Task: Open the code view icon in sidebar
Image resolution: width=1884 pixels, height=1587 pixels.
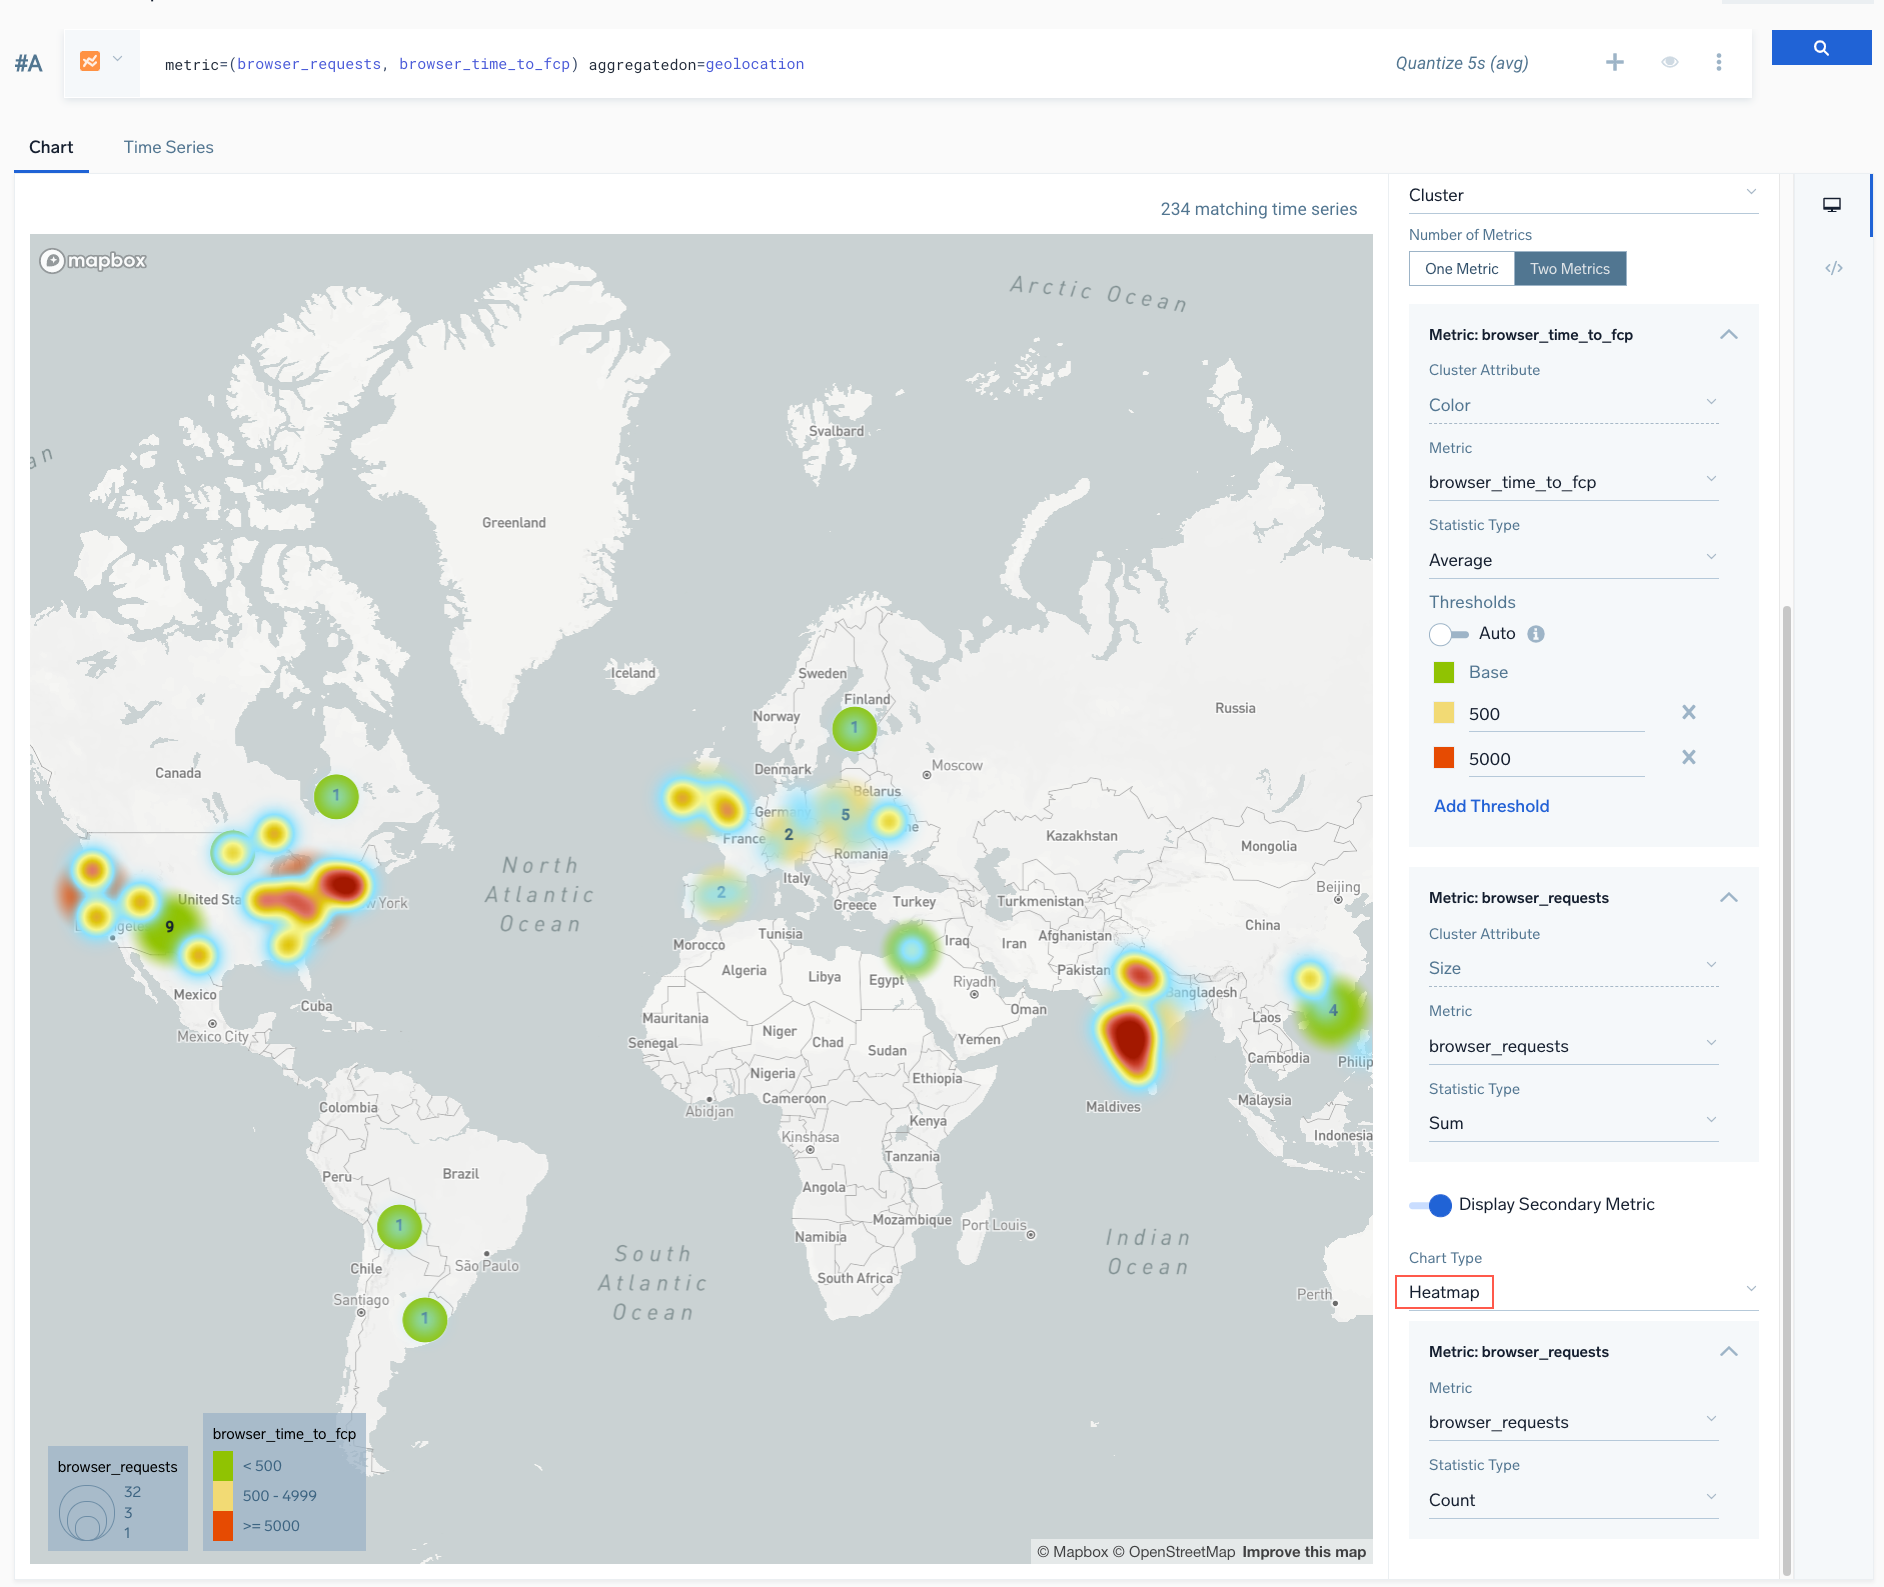Action: click(1833, 268)
